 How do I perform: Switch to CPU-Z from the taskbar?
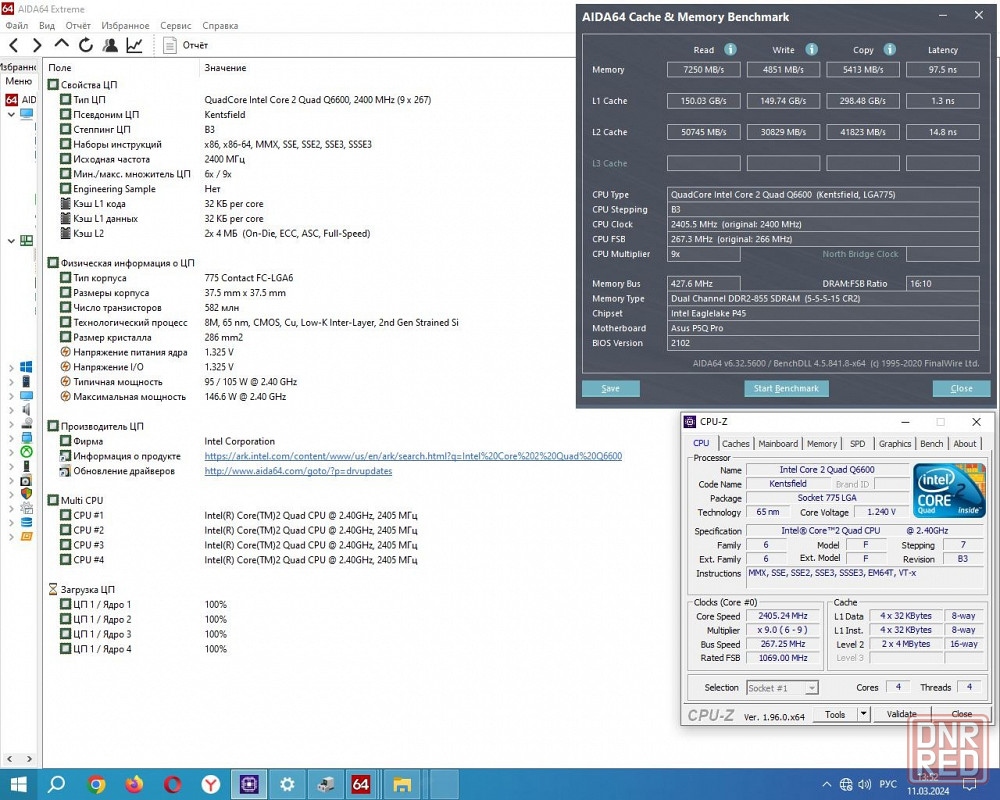click(x=249, y=784)
